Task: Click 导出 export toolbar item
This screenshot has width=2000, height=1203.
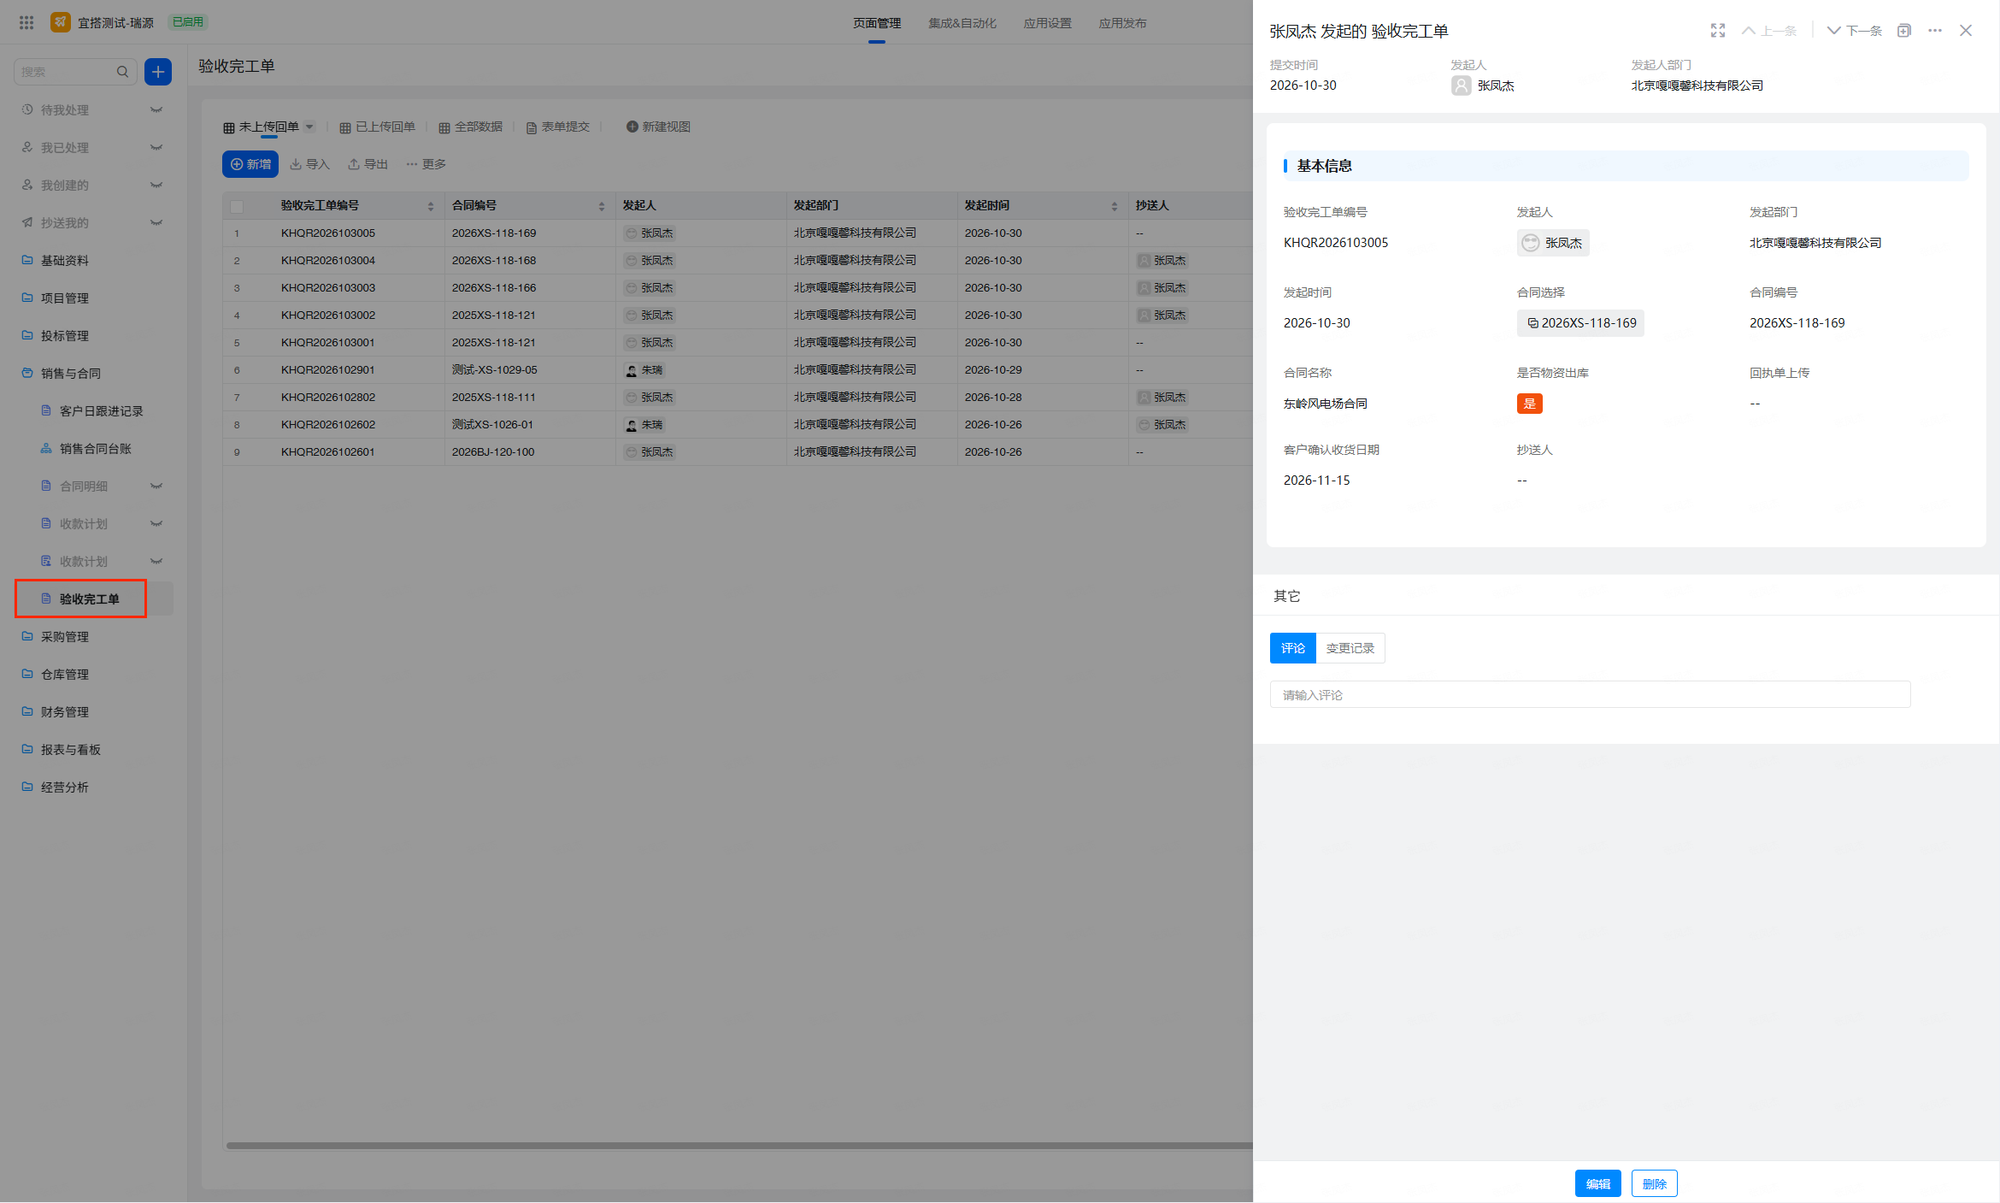Action: [368, 164]
